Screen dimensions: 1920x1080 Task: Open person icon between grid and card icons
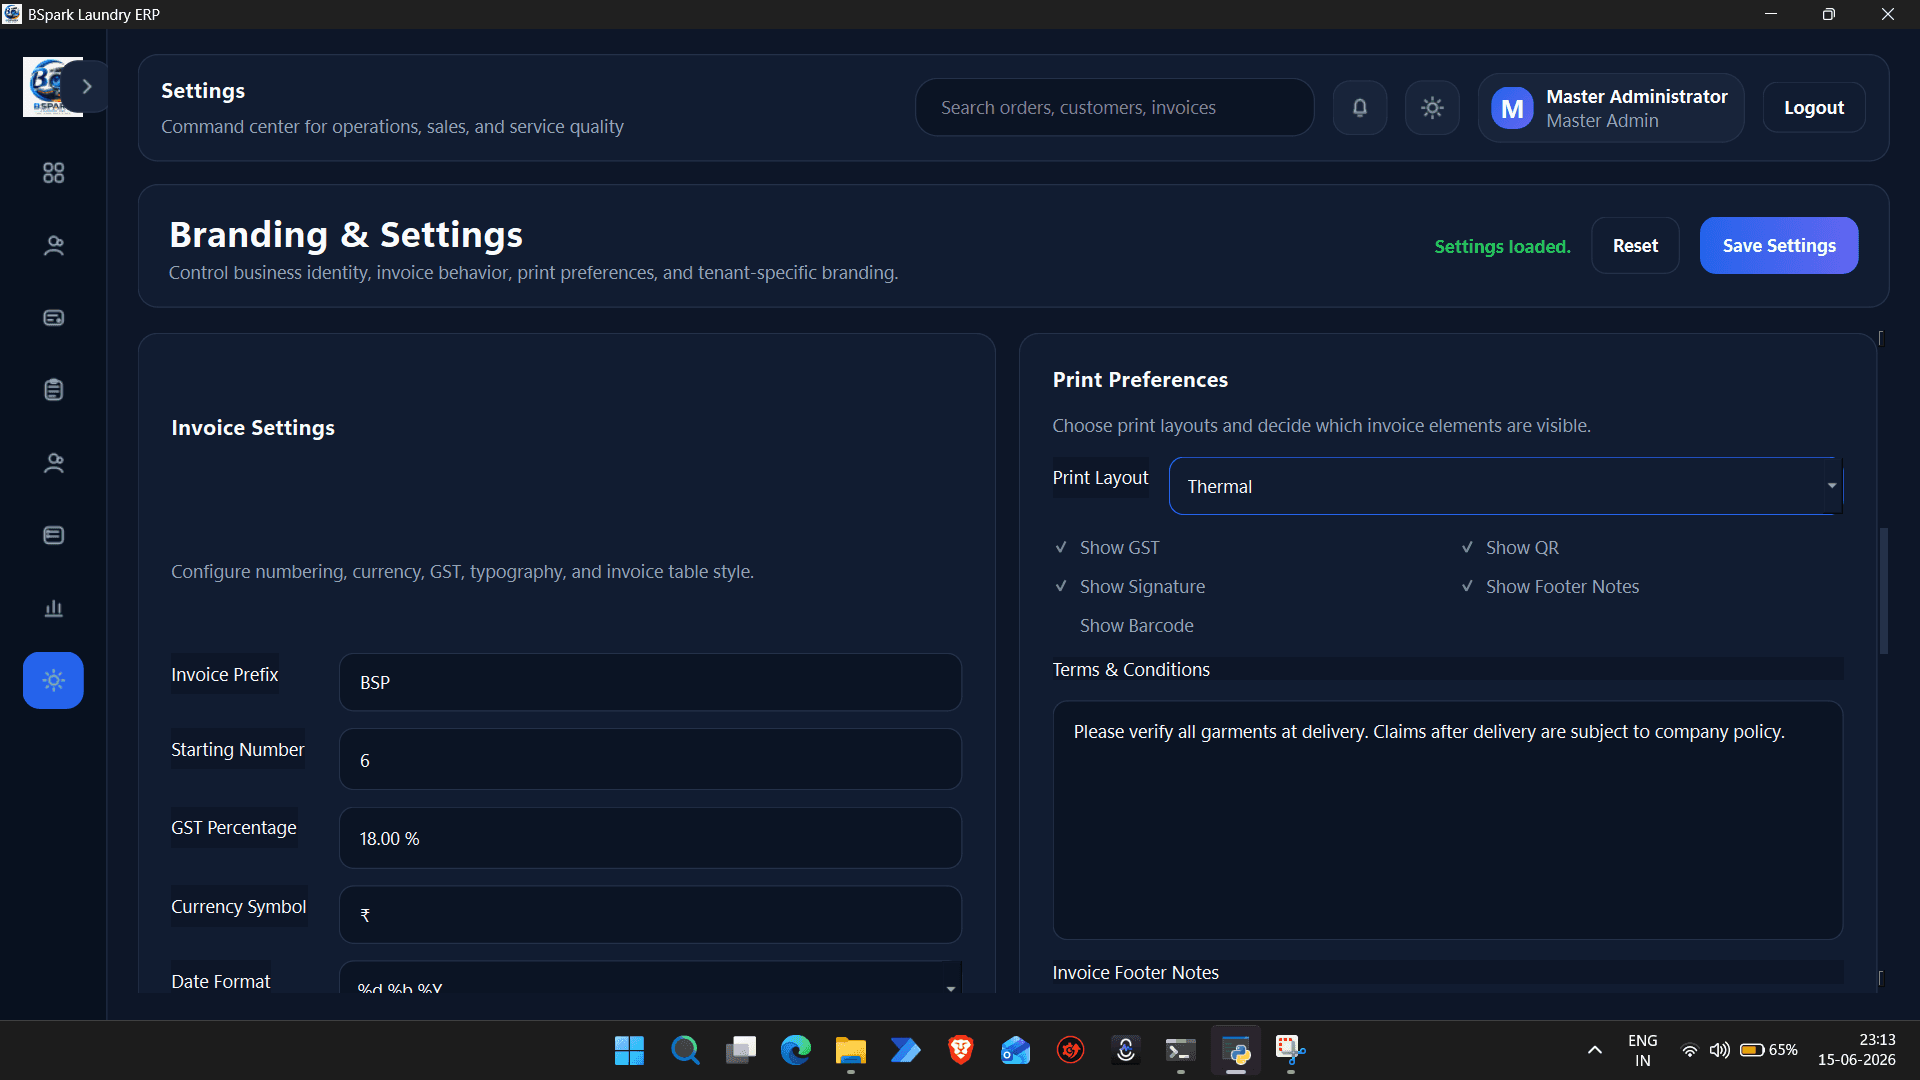tap(54, 246)
